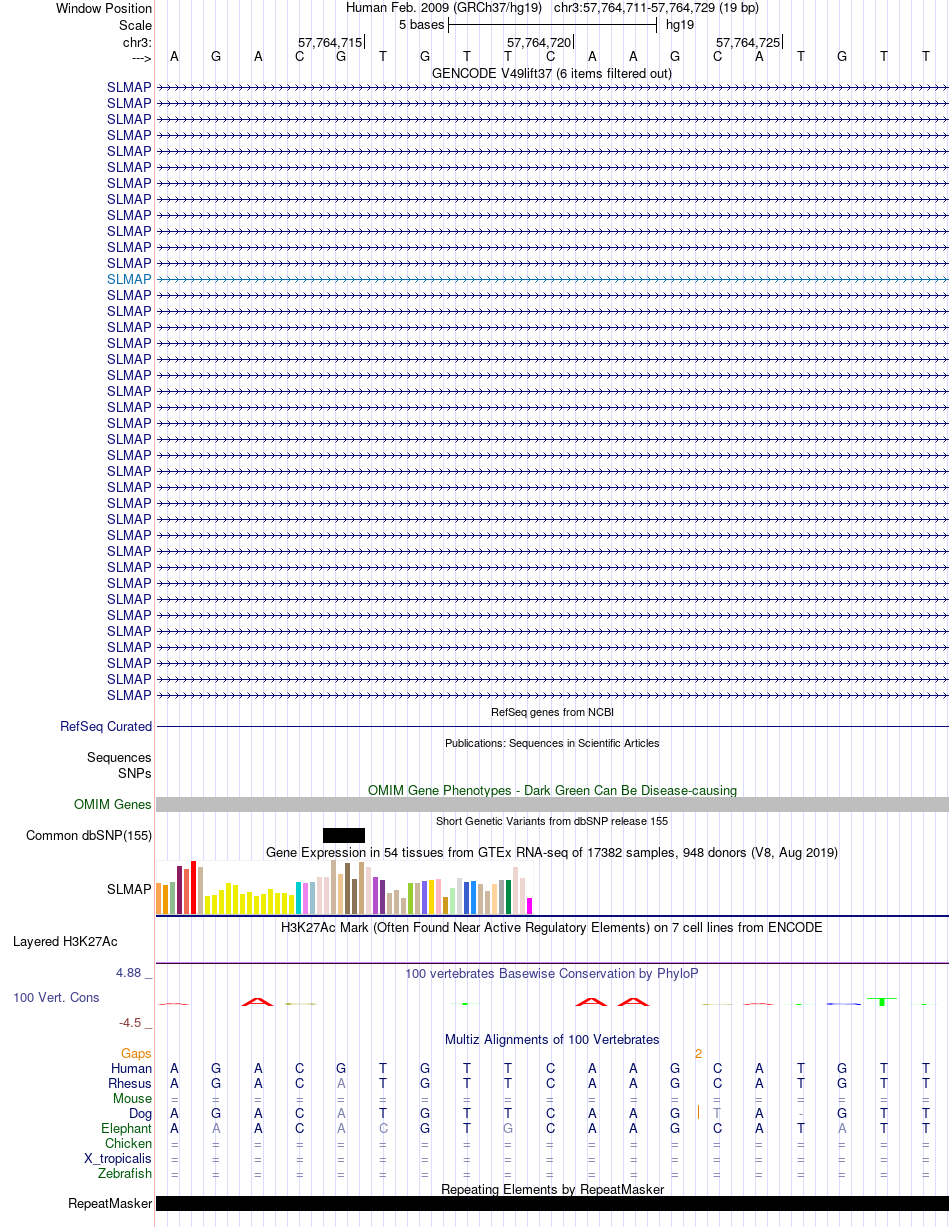
Task: Select the black dbSNP variant block
Action: (344, 835)
